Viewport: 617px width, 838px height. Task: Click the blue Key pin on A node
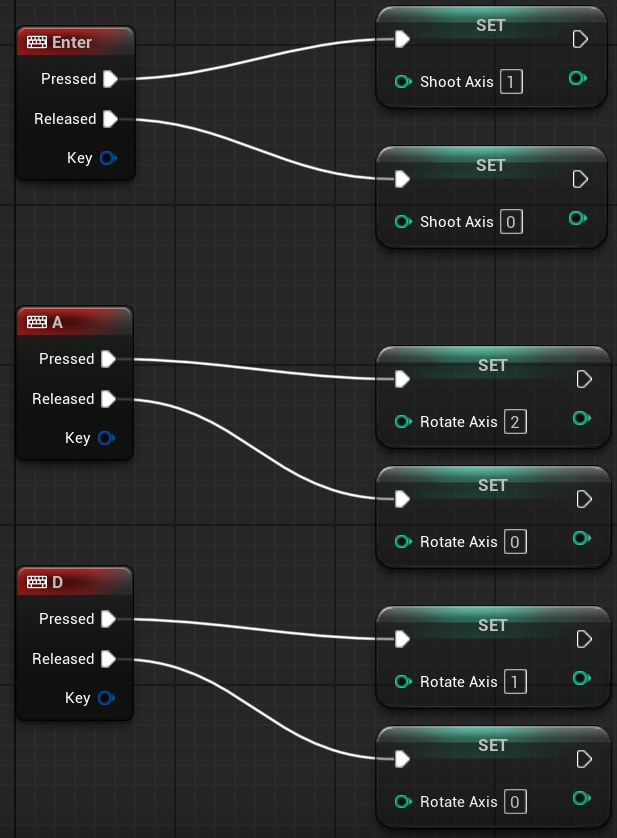pyautogui.click(x=106, y=438)
